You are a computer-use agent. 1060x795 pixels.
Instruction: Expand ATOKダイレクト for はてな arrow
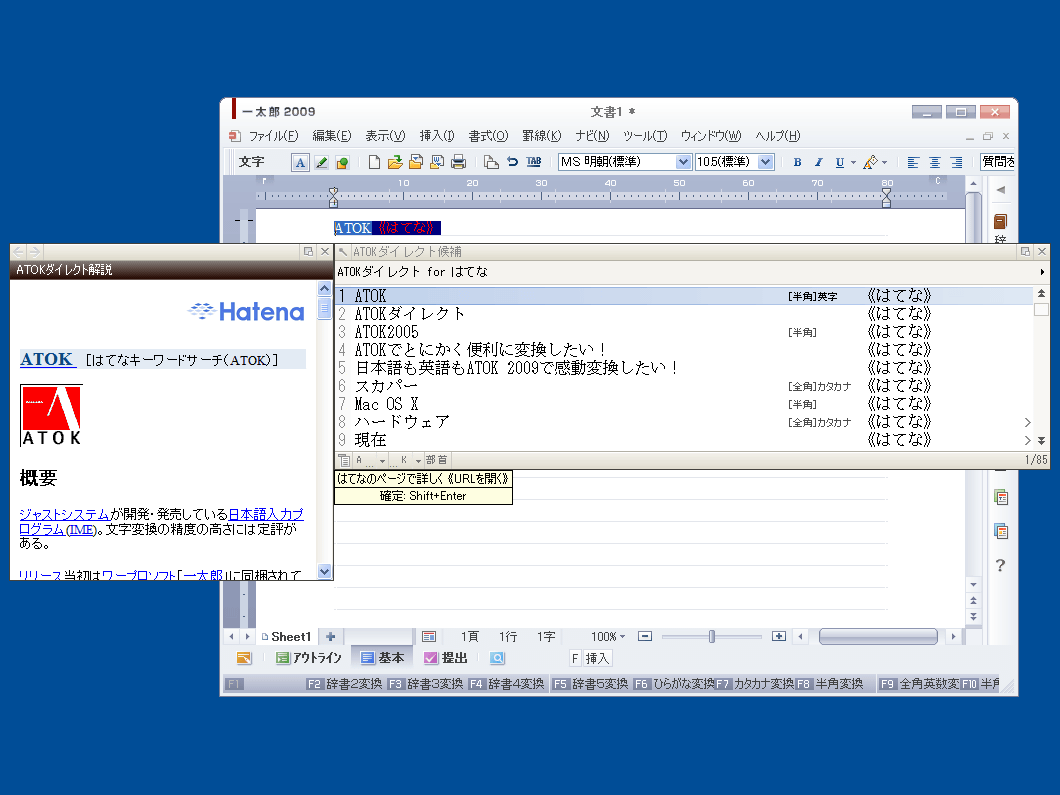click(1042, 272)
